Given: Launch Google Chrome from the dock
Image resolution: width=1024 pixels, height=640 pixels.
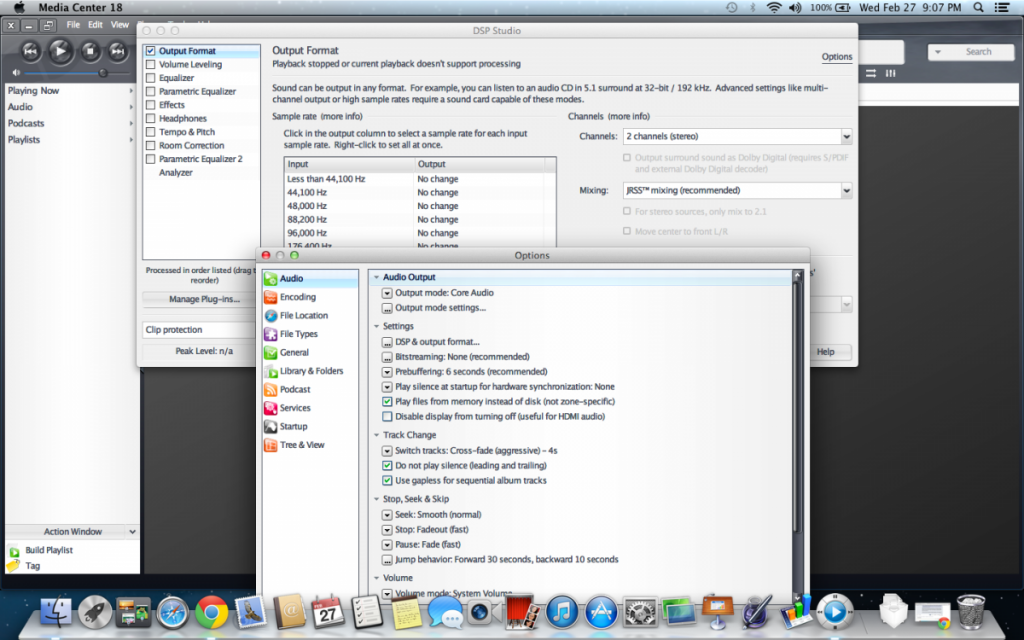Looking at the screenshot, I should click(211, 609).
